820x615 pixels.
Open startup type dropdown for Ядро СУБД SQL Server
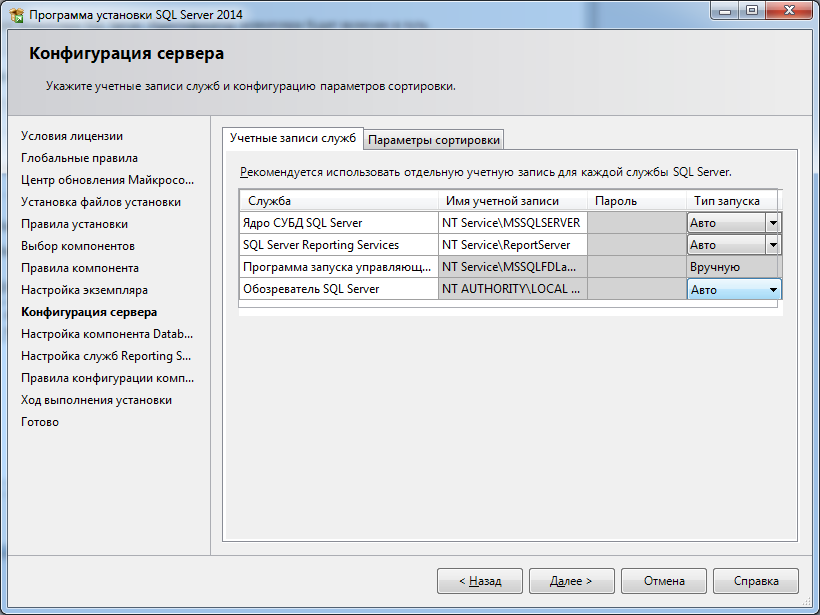tap(772, 223)
